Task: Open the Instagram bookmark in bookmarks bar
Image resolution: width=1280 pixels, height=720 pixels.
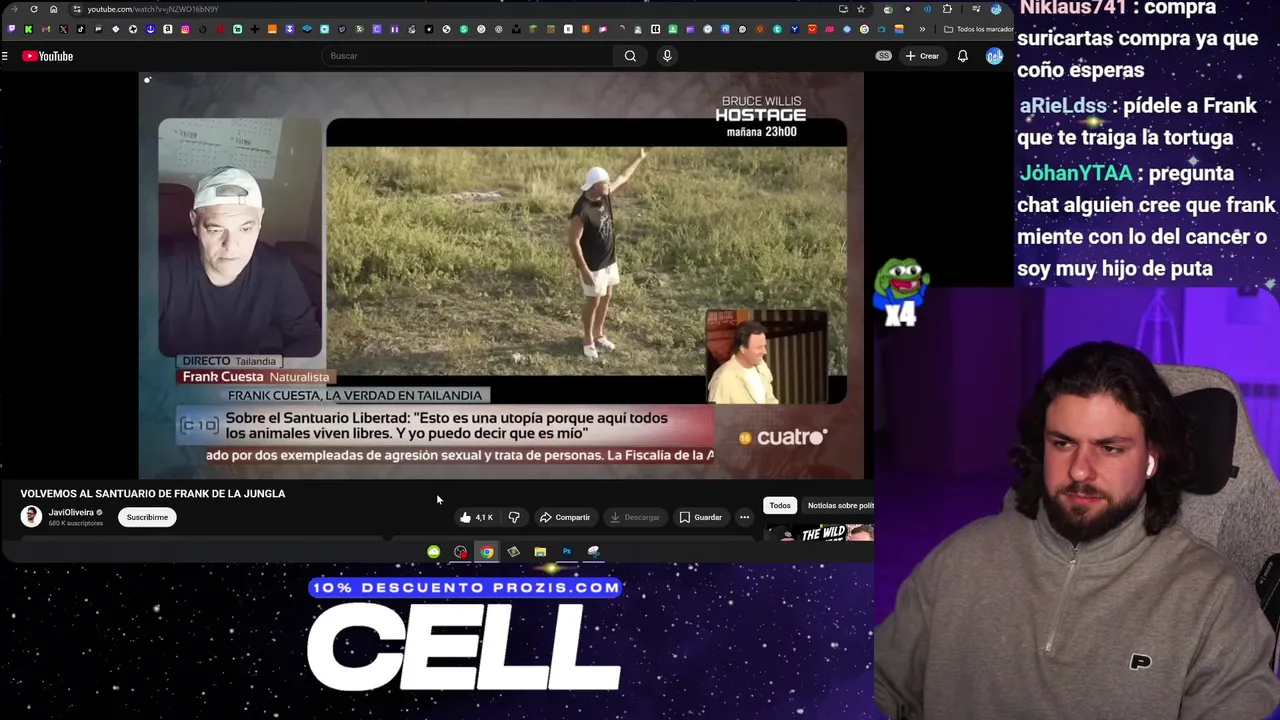Action: point(185,29)
